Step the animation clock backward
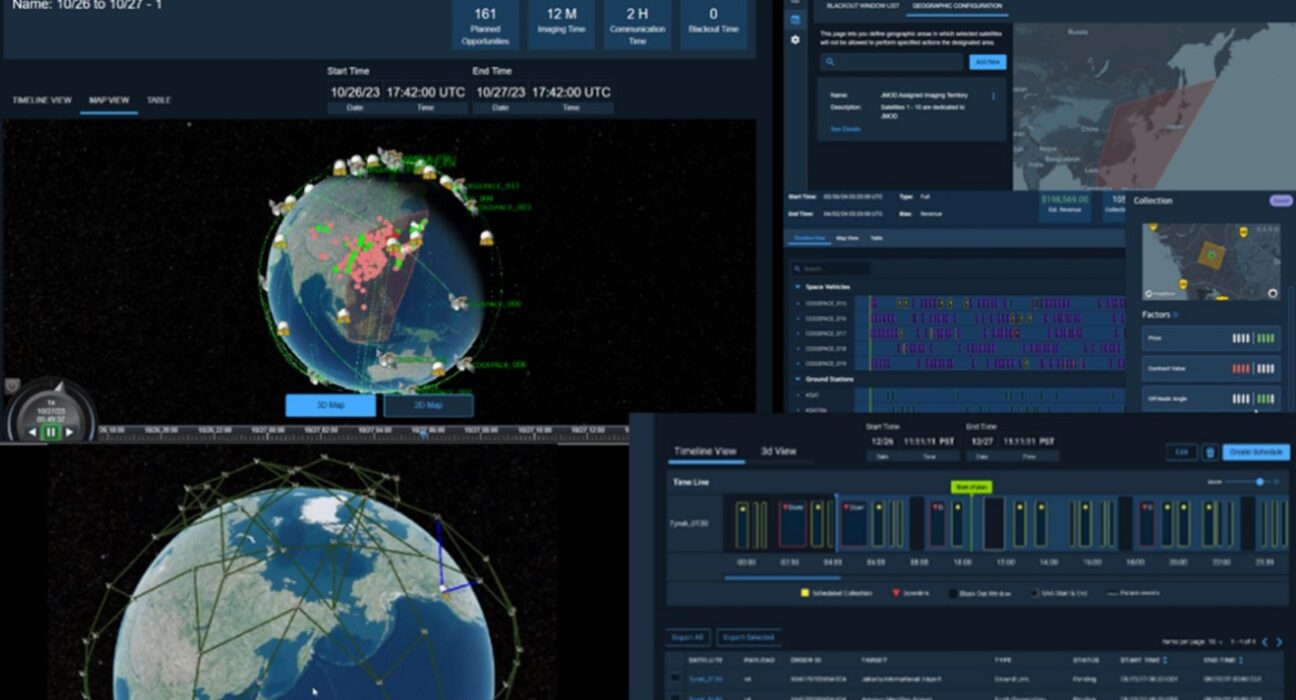Viewport: 1296px width, 700px height. tap(33, 432)
